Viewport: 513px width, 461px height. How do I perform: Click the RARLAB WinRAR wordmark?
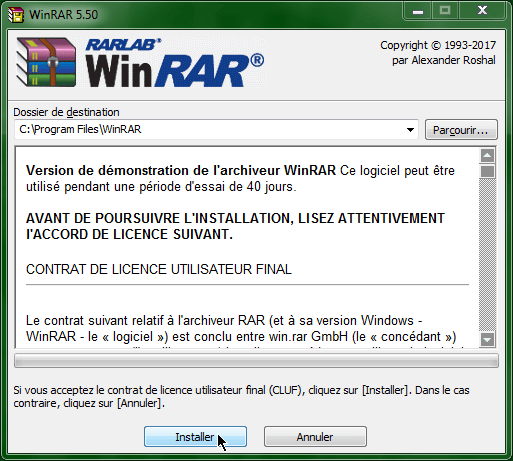coord(175,63)
